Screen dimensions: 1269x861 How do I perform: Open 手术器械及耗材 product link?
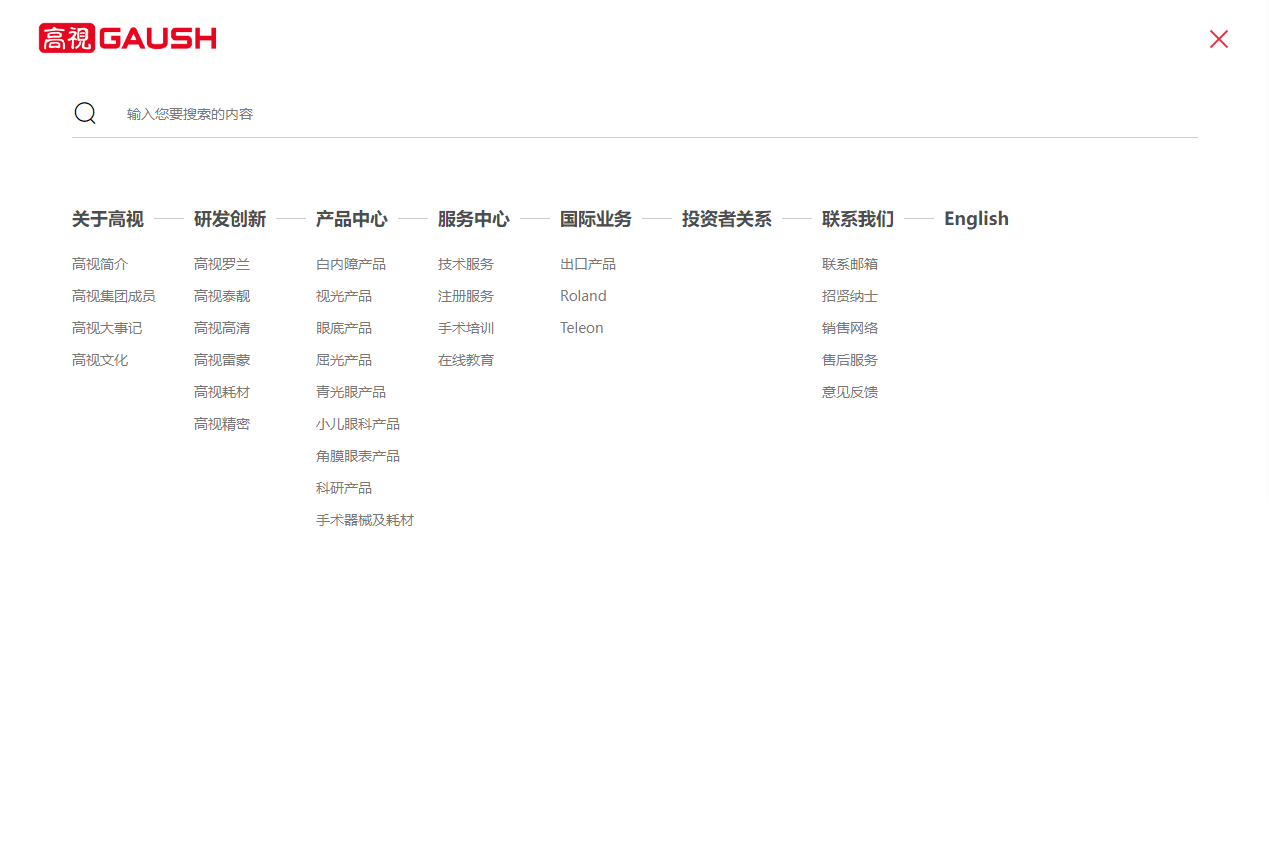tap(365, 520)
